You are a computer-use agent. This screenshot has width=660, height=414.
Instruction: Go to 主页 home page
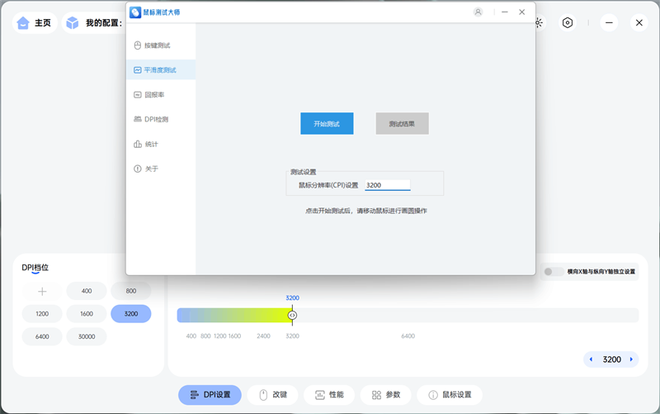tap(34, 22)
